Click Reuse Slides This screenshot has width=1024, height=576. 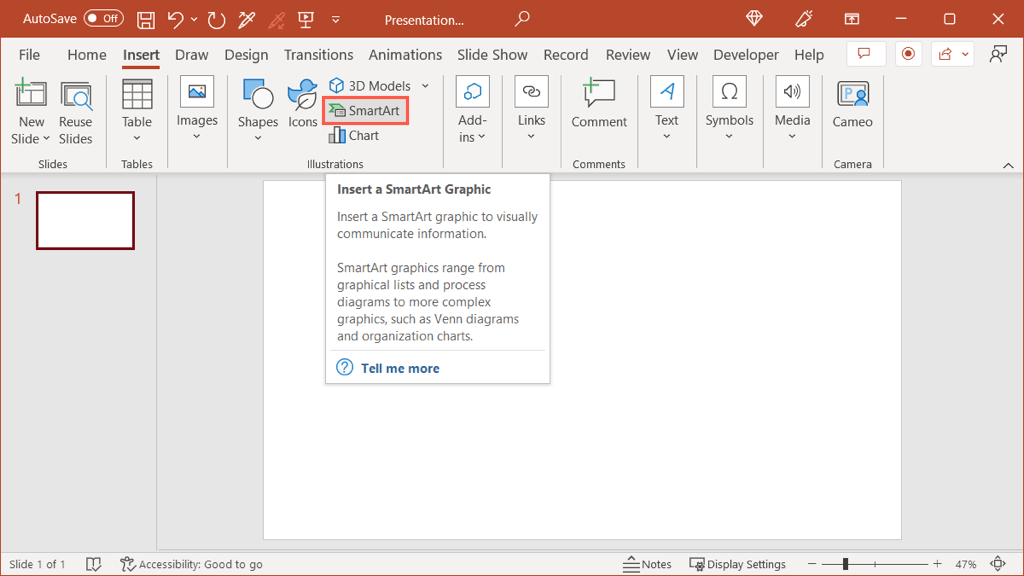[75, 112]
